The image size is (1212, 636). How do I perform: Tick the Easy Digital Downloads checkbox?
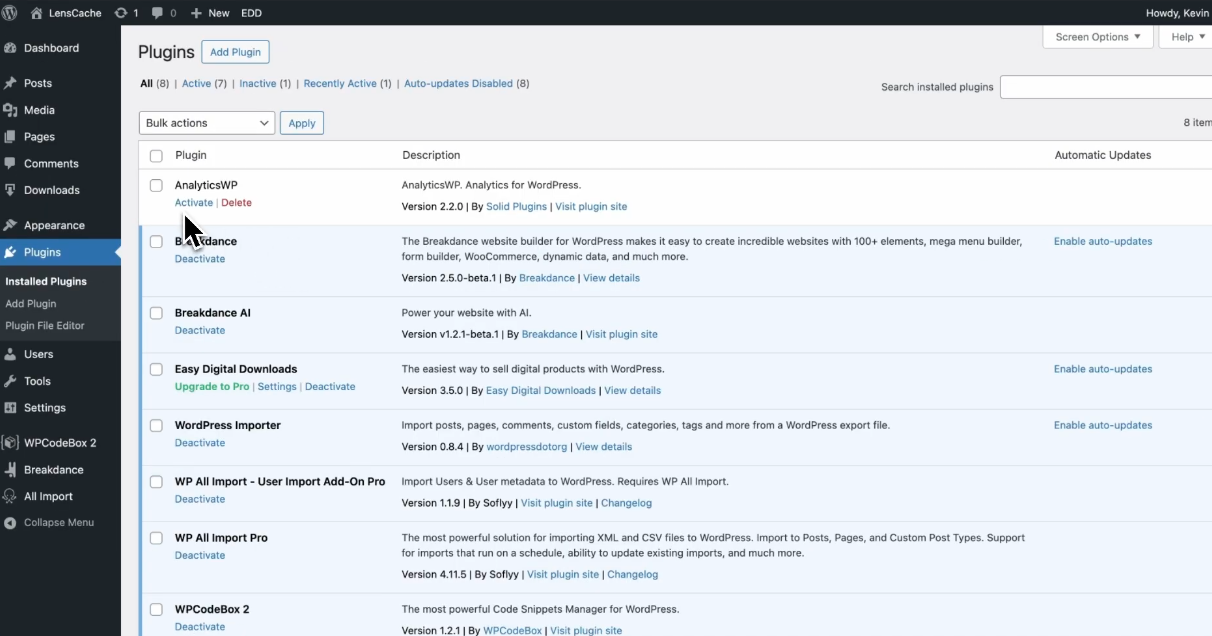(156, 369)
